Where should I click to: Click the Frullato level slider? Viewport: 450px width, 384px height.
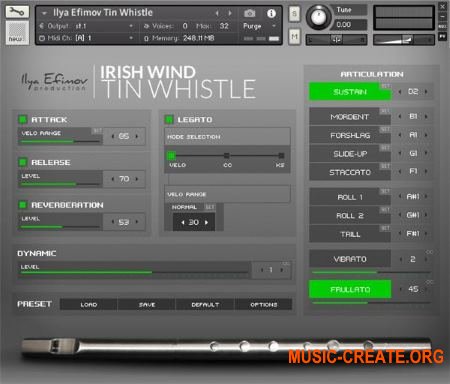point(371,303)
